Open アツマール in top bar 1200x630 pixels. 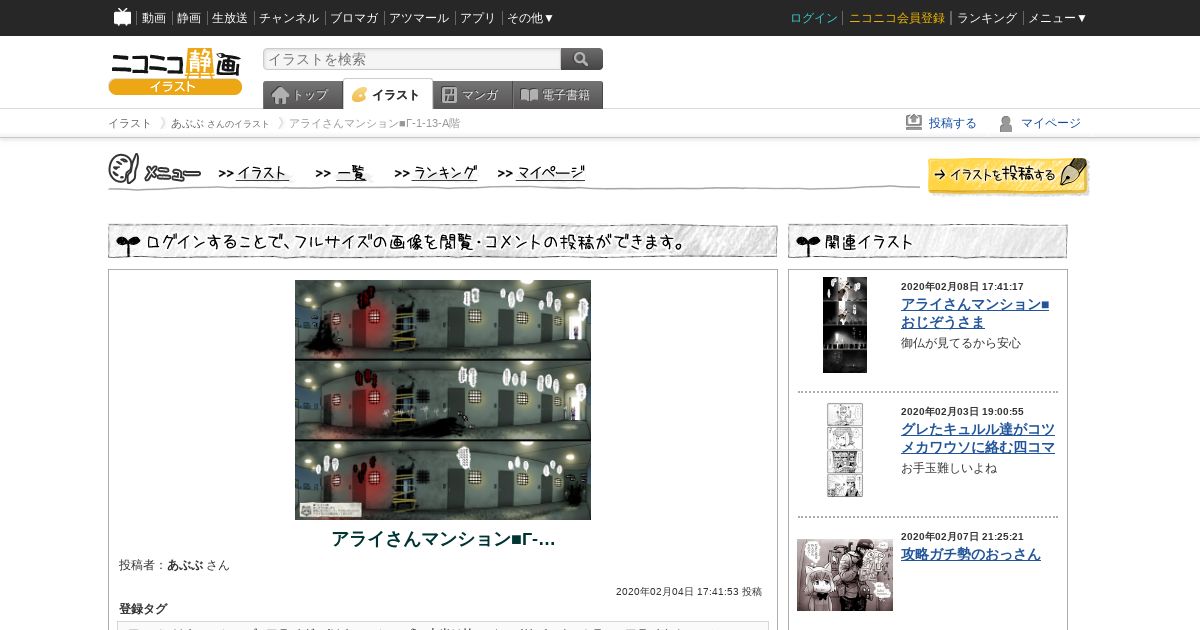click(x=419, y=18)
